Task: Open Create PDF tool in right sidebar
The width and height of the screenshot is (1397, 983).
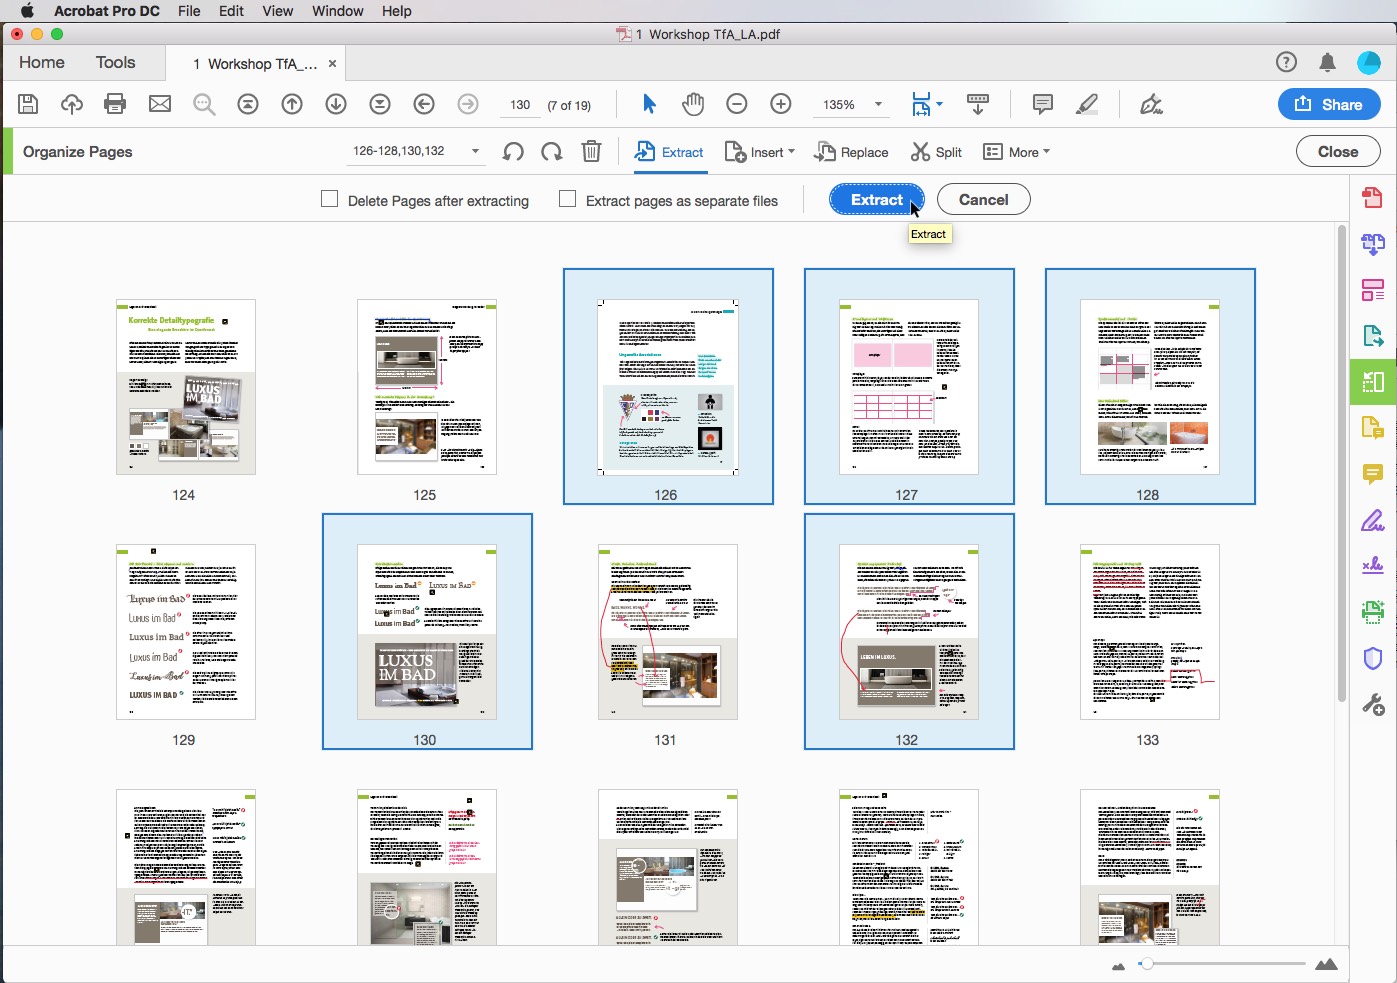Action: pos(1373,197)
